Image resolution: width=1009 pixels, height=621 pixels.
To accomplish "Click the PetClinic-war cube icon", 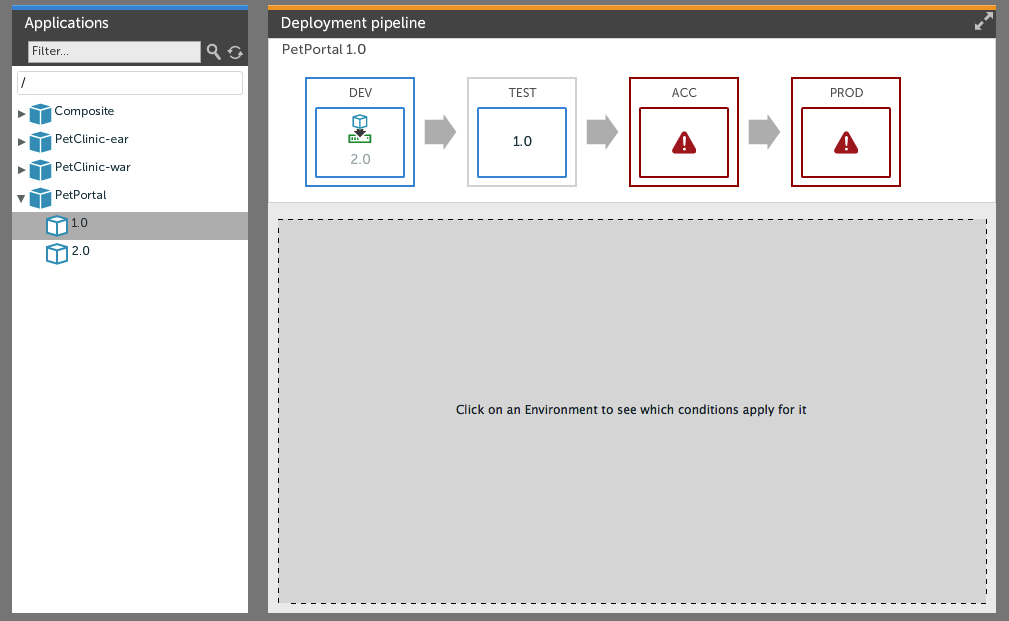I will (x=40, y=169).
